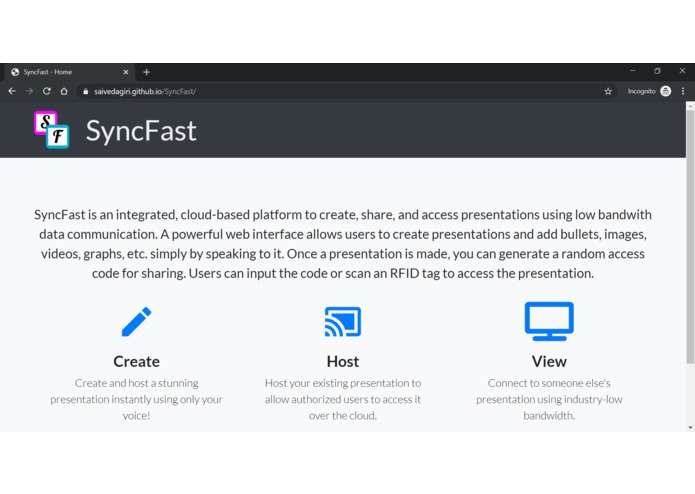This screenshot has height=494, width=695.
Task: Click the browser forward arrow
Action: (x=29, y=91)
